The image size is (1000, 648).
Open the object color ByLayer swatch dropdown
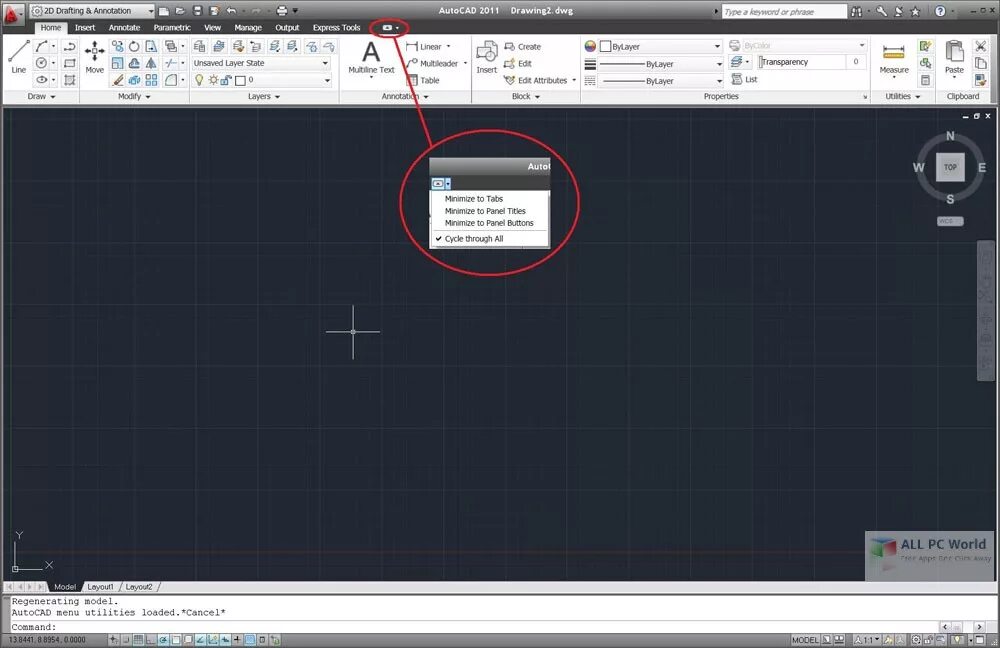661,47
